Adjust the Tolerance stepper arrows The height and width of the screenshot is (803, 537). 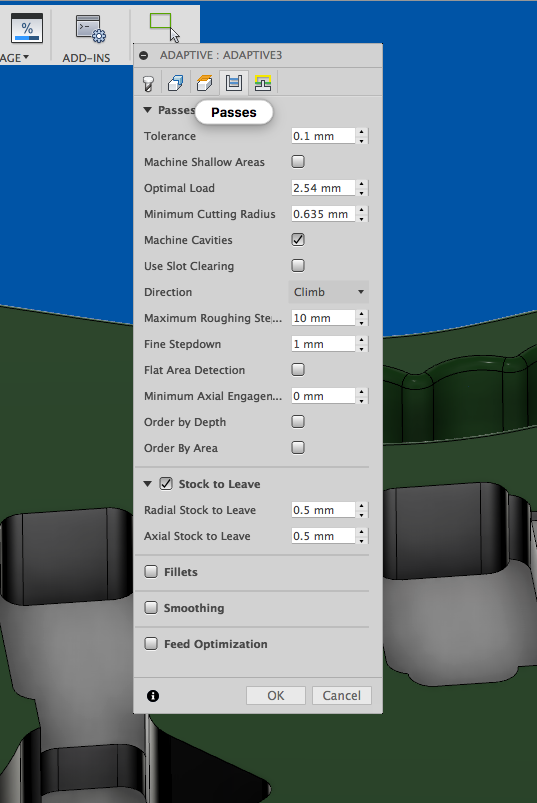click(x=362, y=136)
